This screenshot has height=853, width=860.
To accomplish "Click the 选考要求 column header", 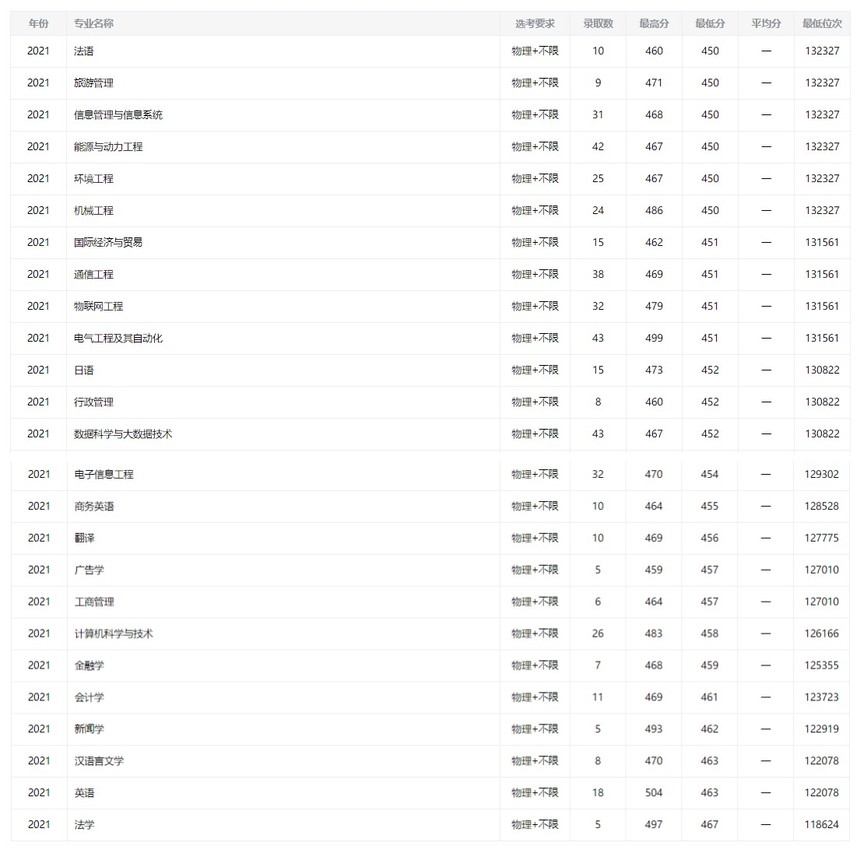I will click(x=535, y=23).
